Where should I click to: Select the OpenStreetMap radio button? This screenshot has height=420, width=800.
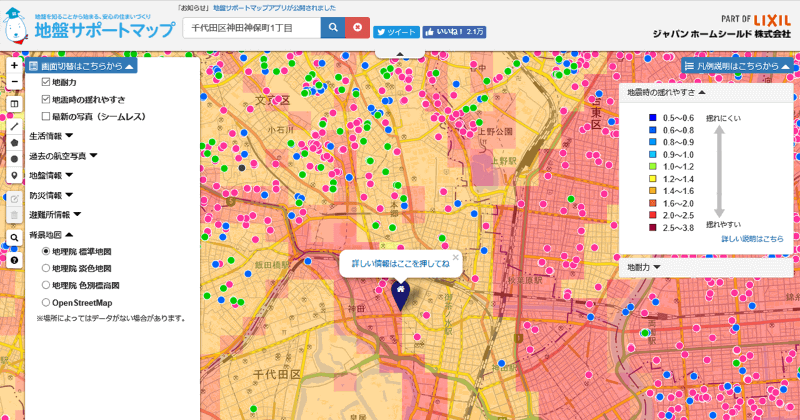[x=46, y=302]
